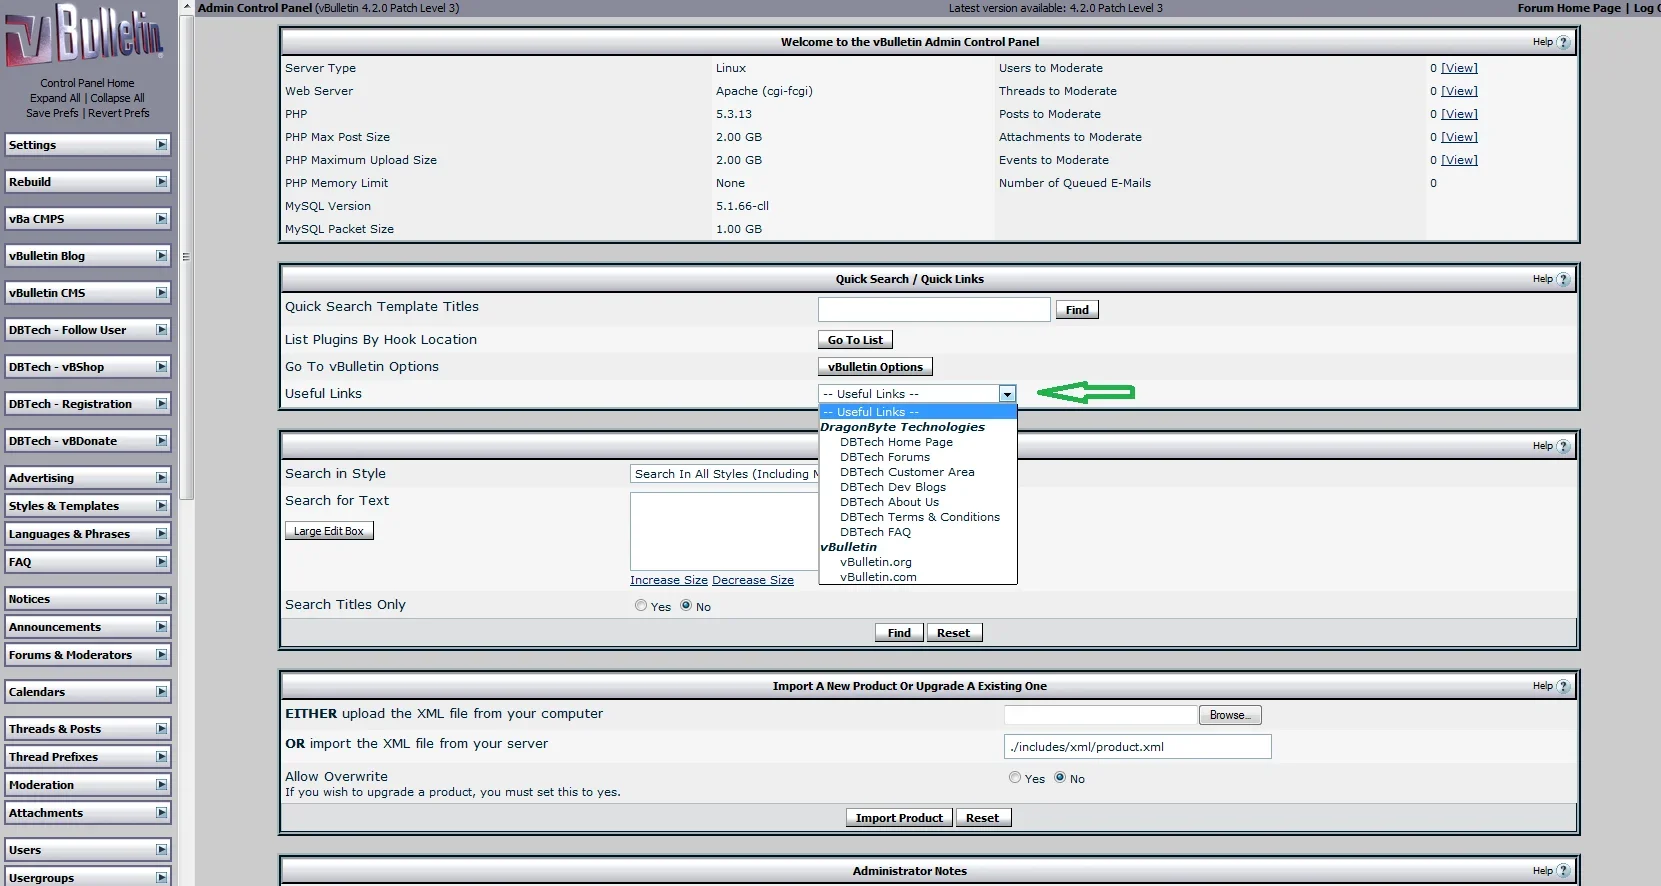Image resolution: width=1661 pixels, height=886 pixels.
Task: Choose DBTech Dev Blogs option
Action: (893, 487)
